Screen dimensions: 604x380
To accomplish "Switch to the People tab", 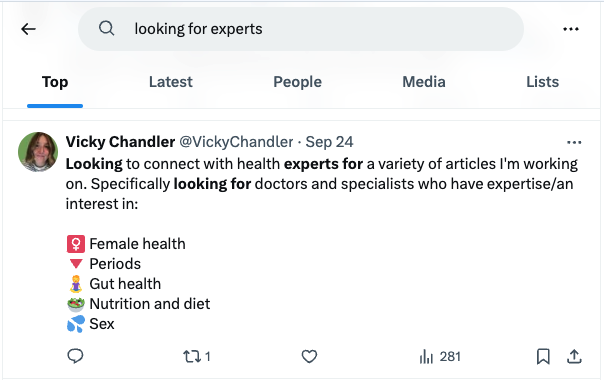I will click(x=297, y=82).
